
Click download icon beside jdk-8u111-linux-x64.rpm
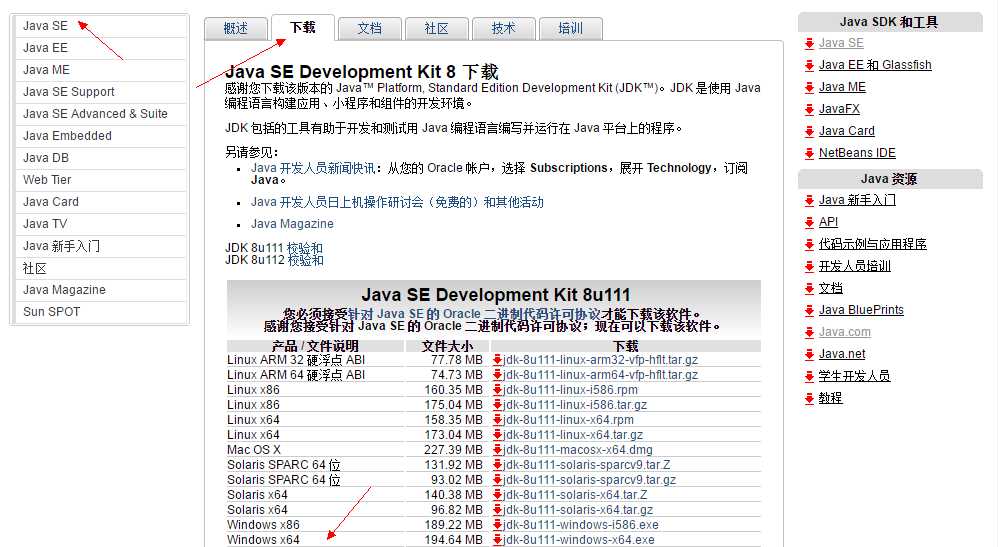pos(497,420)
